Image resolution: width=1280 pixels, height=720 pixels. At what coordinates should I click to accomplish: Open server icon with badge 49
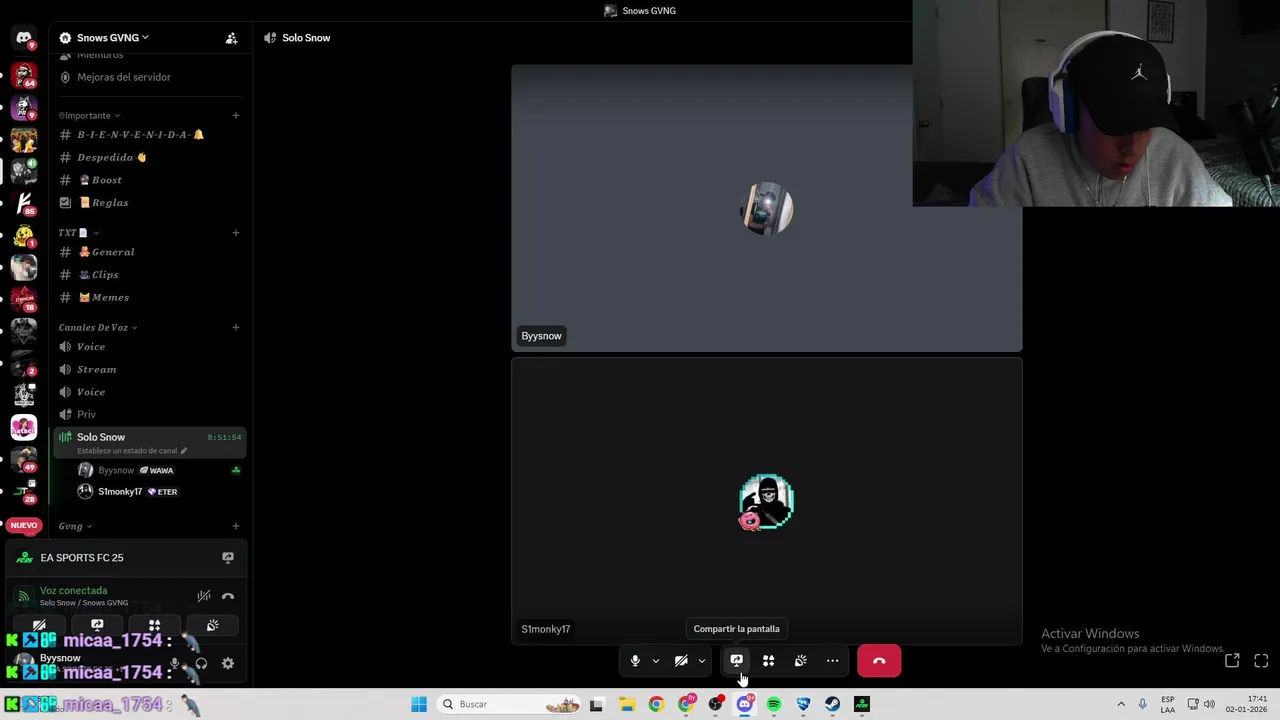click(x=24, y=459)
